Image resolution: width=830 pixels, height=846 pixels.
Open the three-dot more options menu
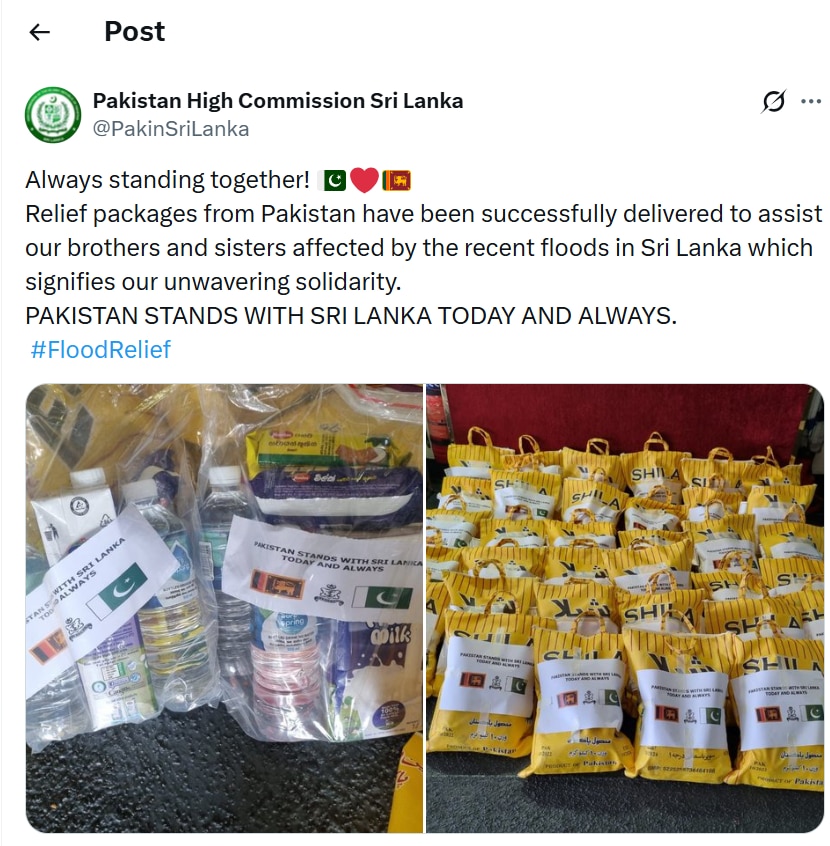811,101
